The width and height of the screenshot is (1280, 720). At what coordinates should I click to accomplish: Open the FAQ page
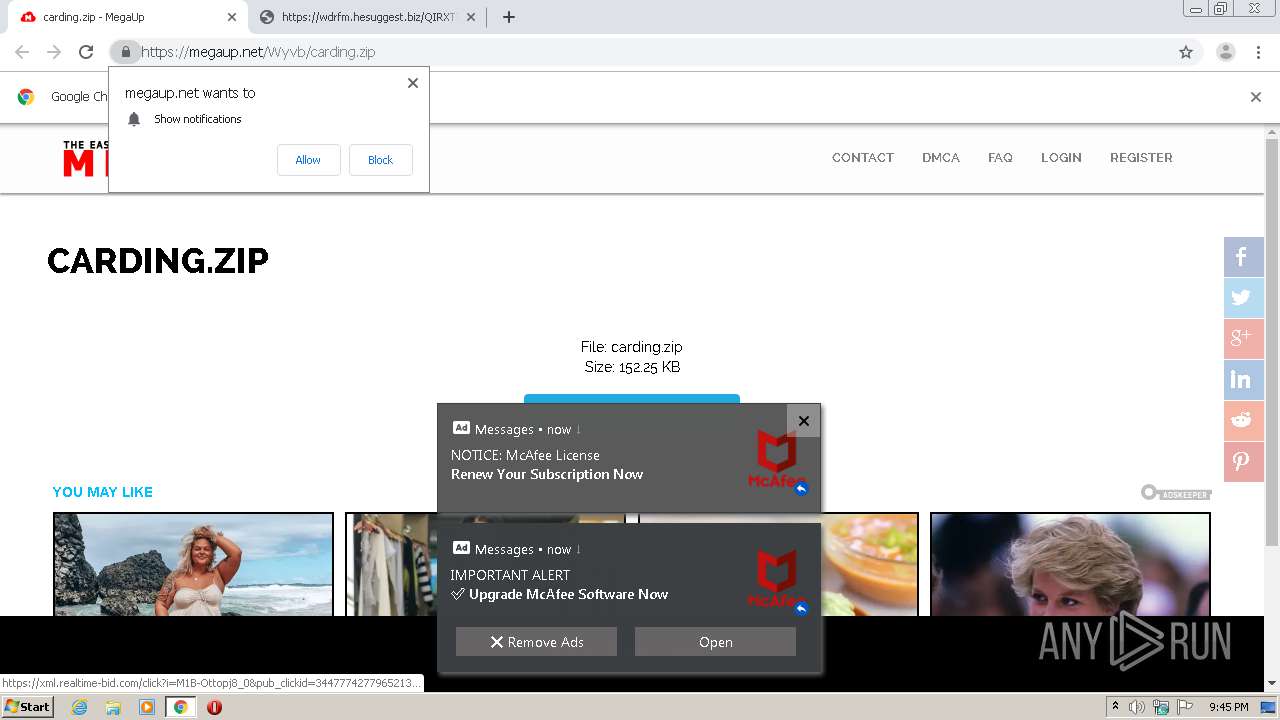[1000, 158]
